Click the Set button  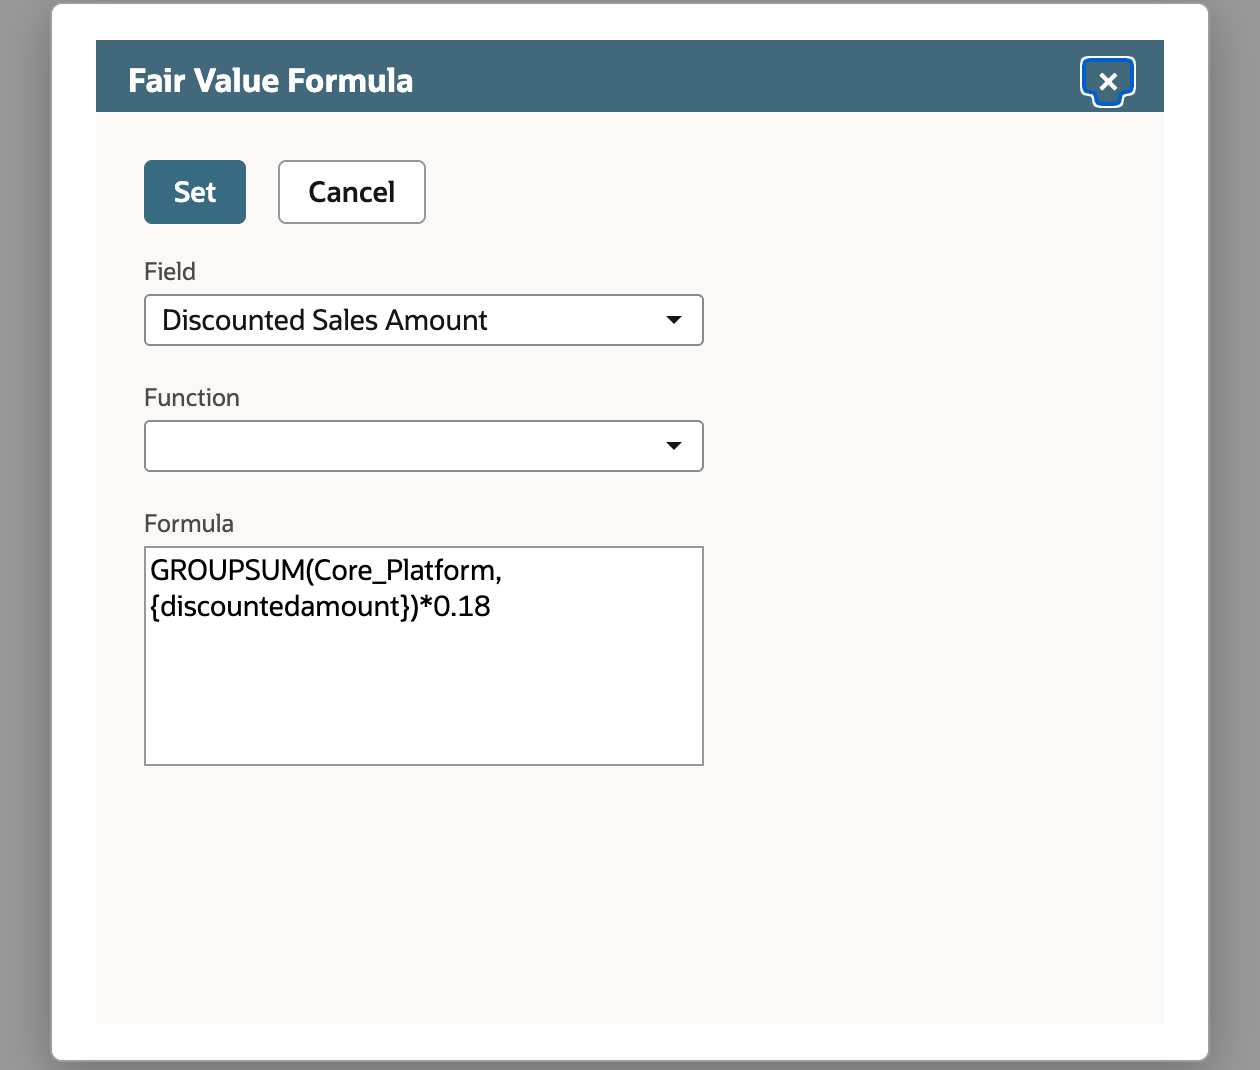click(195, 192)
